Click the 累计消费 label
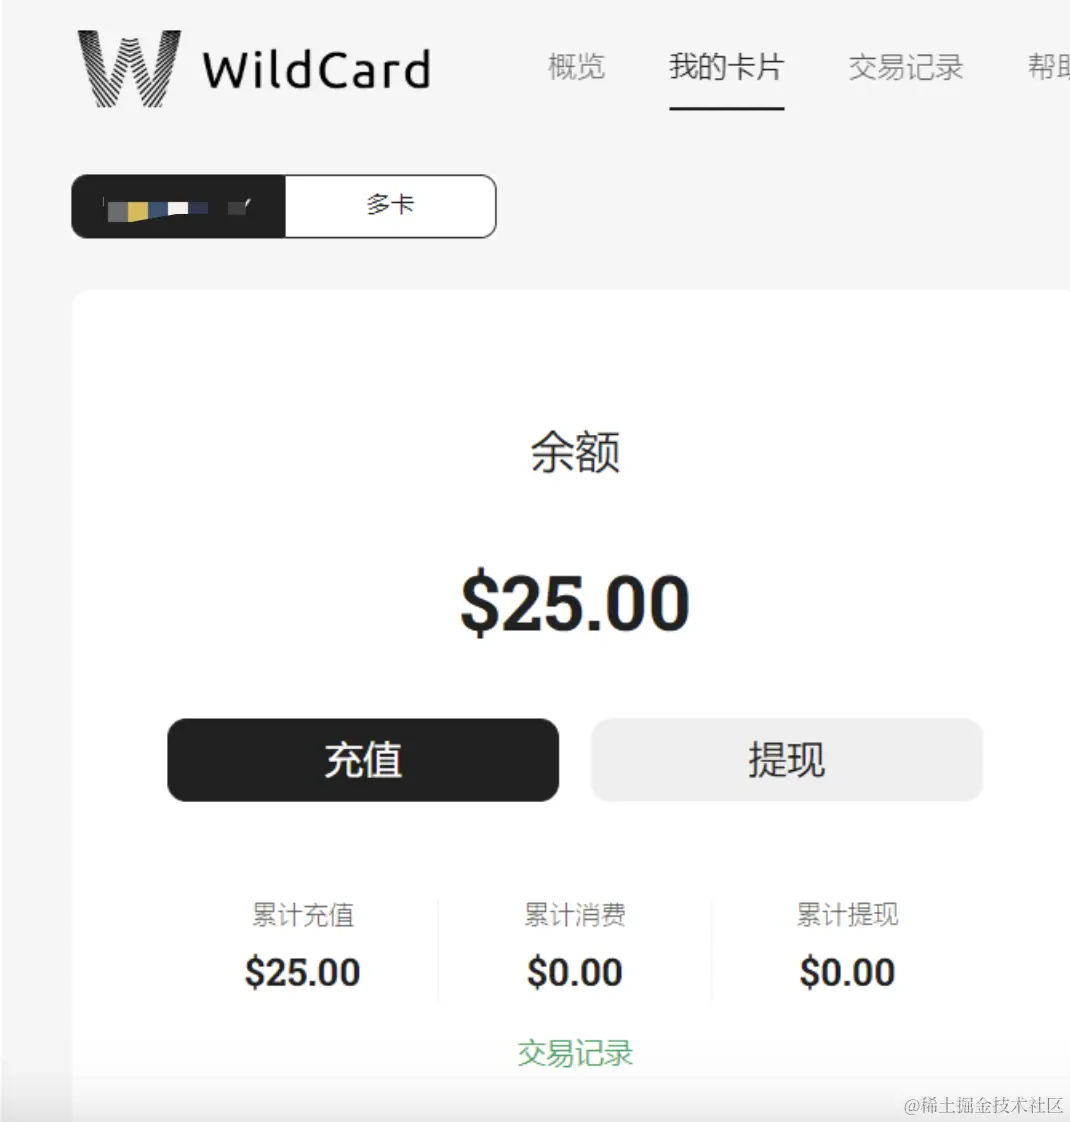This screenshot has height=1122, width=1070. (x=575, y=914)
